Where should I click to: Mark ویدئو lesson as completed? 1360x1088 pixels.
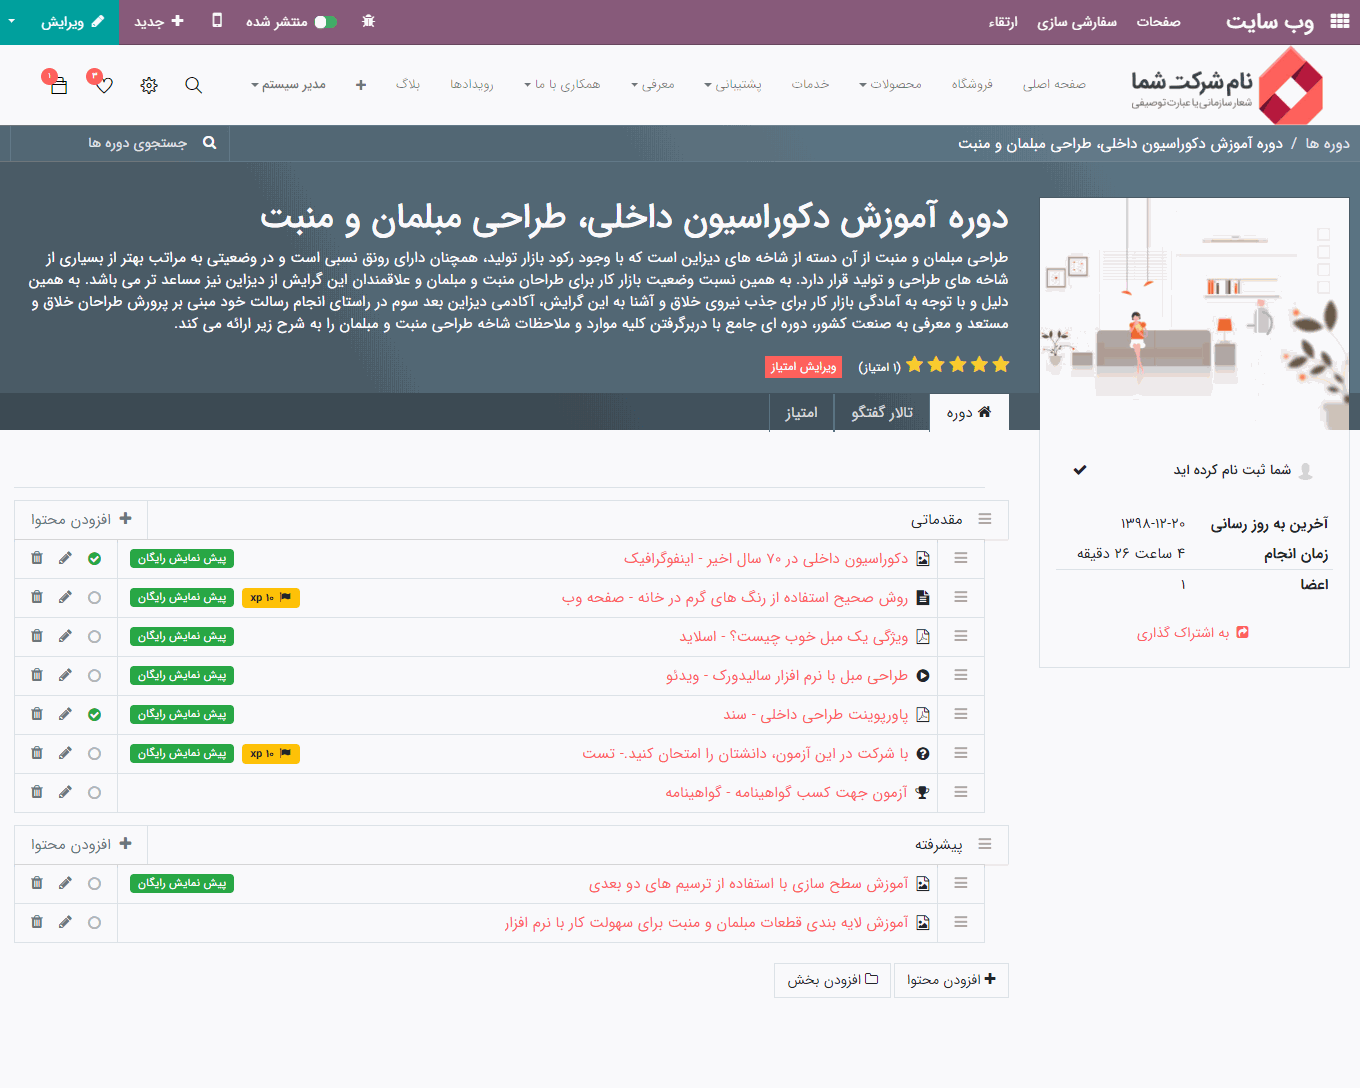click(94, 675)
